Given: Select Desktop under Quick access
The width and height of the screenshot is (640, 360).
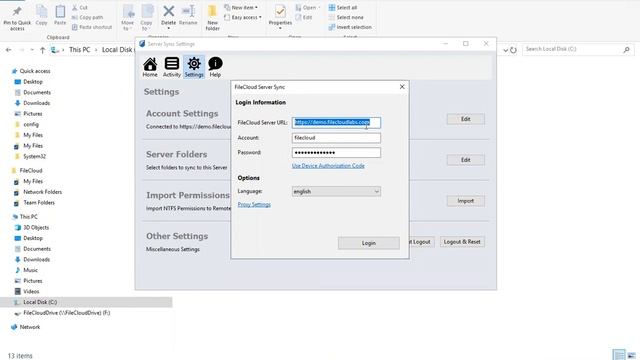Looking at the screenshot, I should (29, 82).
